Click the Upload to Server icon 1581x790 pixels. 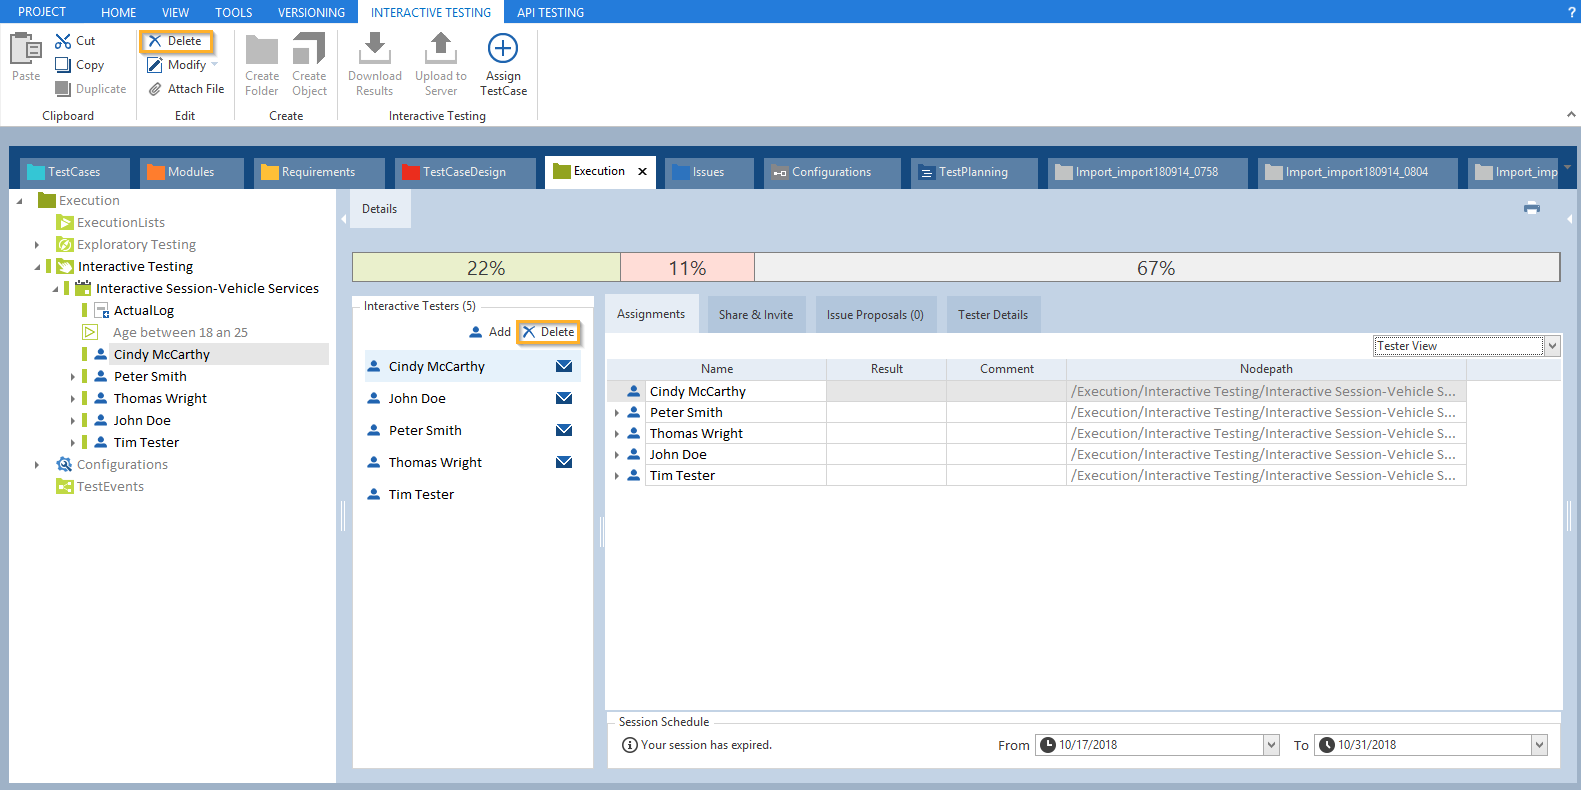[440, 49]
